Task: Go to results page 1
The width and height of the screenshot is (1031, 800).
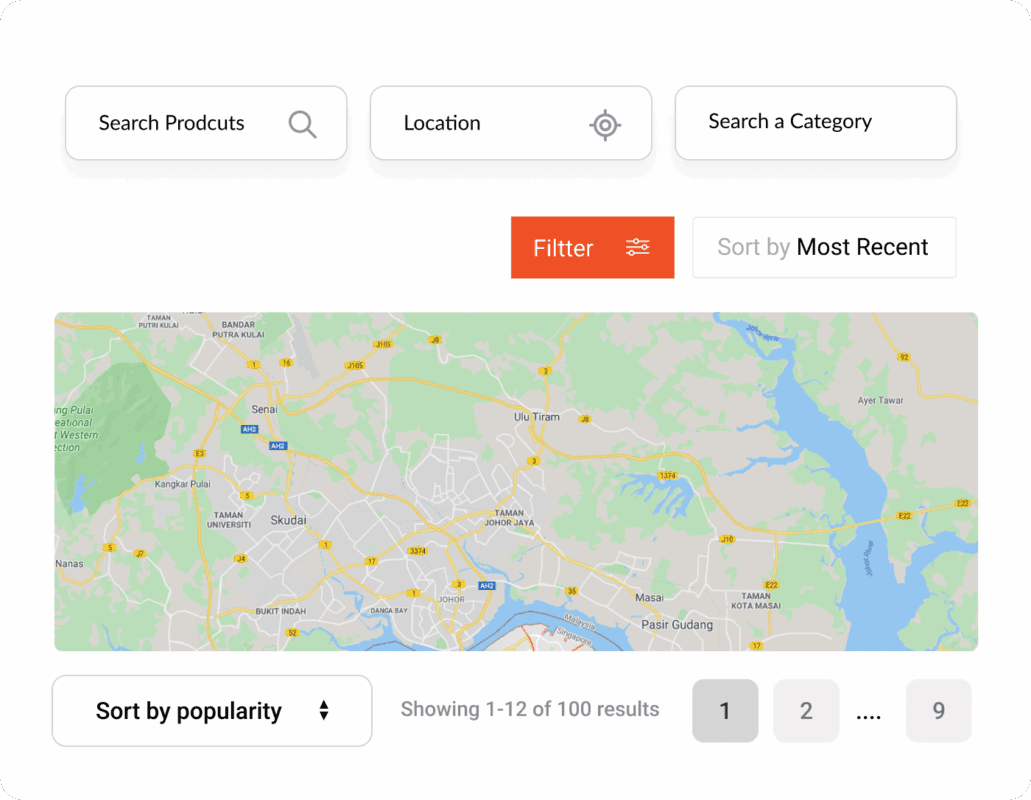Action: click(x=725, y=711)
